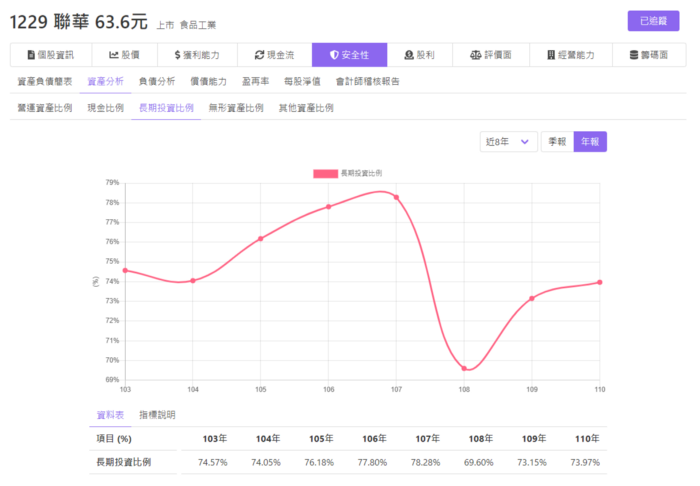Open the 指標說明 tab
The image size is (700, 486).
coord(157,415)
